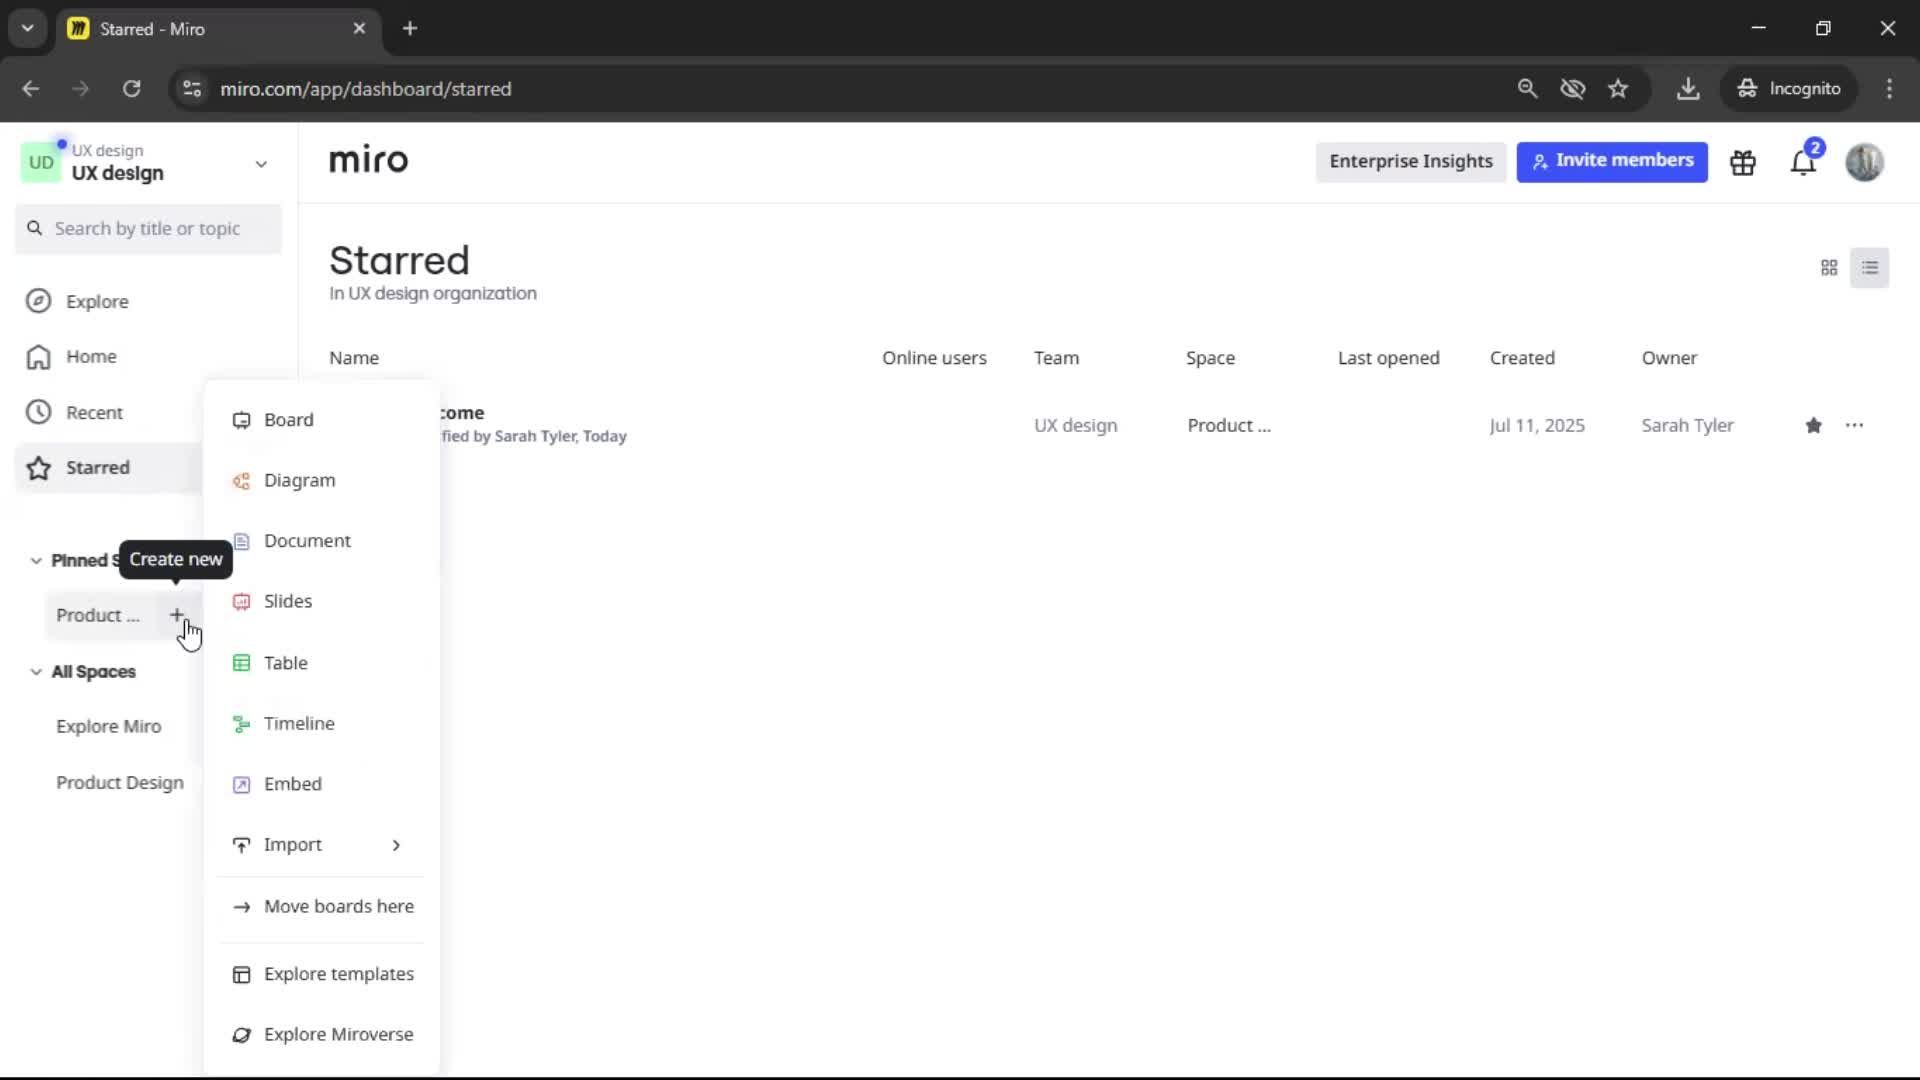Unstar the board with star icon
The height and width of the screenshot is (1080, 1920).
[x=1814, y=426]
